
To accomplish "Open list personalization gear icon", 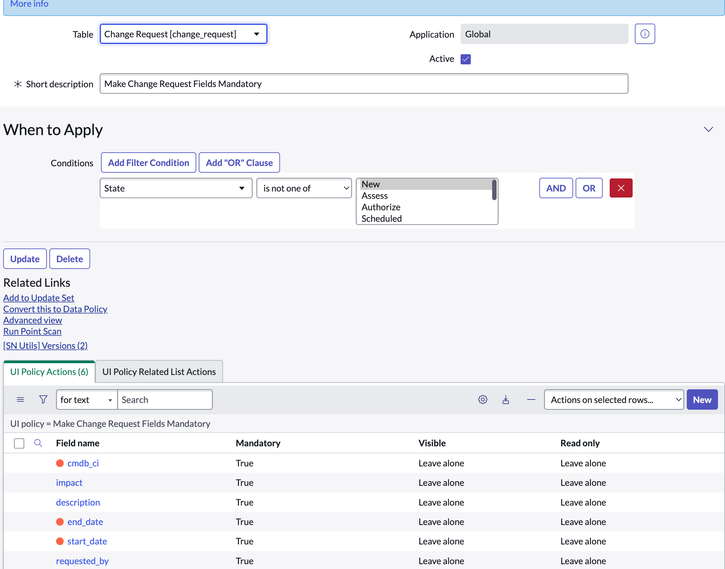I will (482, 399).
